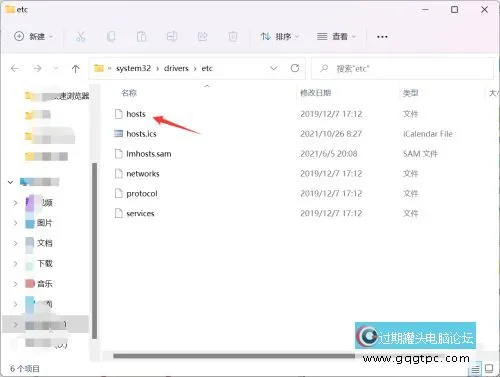Select the services file
Screen dimensions: 500x377
pos(140,213)
